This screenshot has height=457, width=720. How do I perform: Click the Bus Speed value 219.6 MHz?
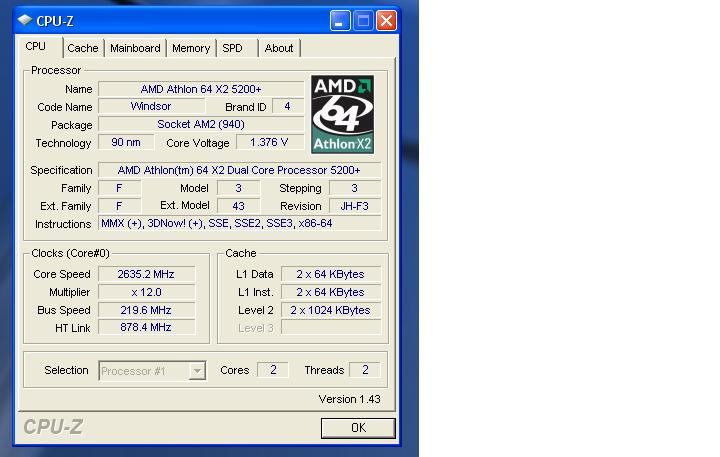[146, 310]
